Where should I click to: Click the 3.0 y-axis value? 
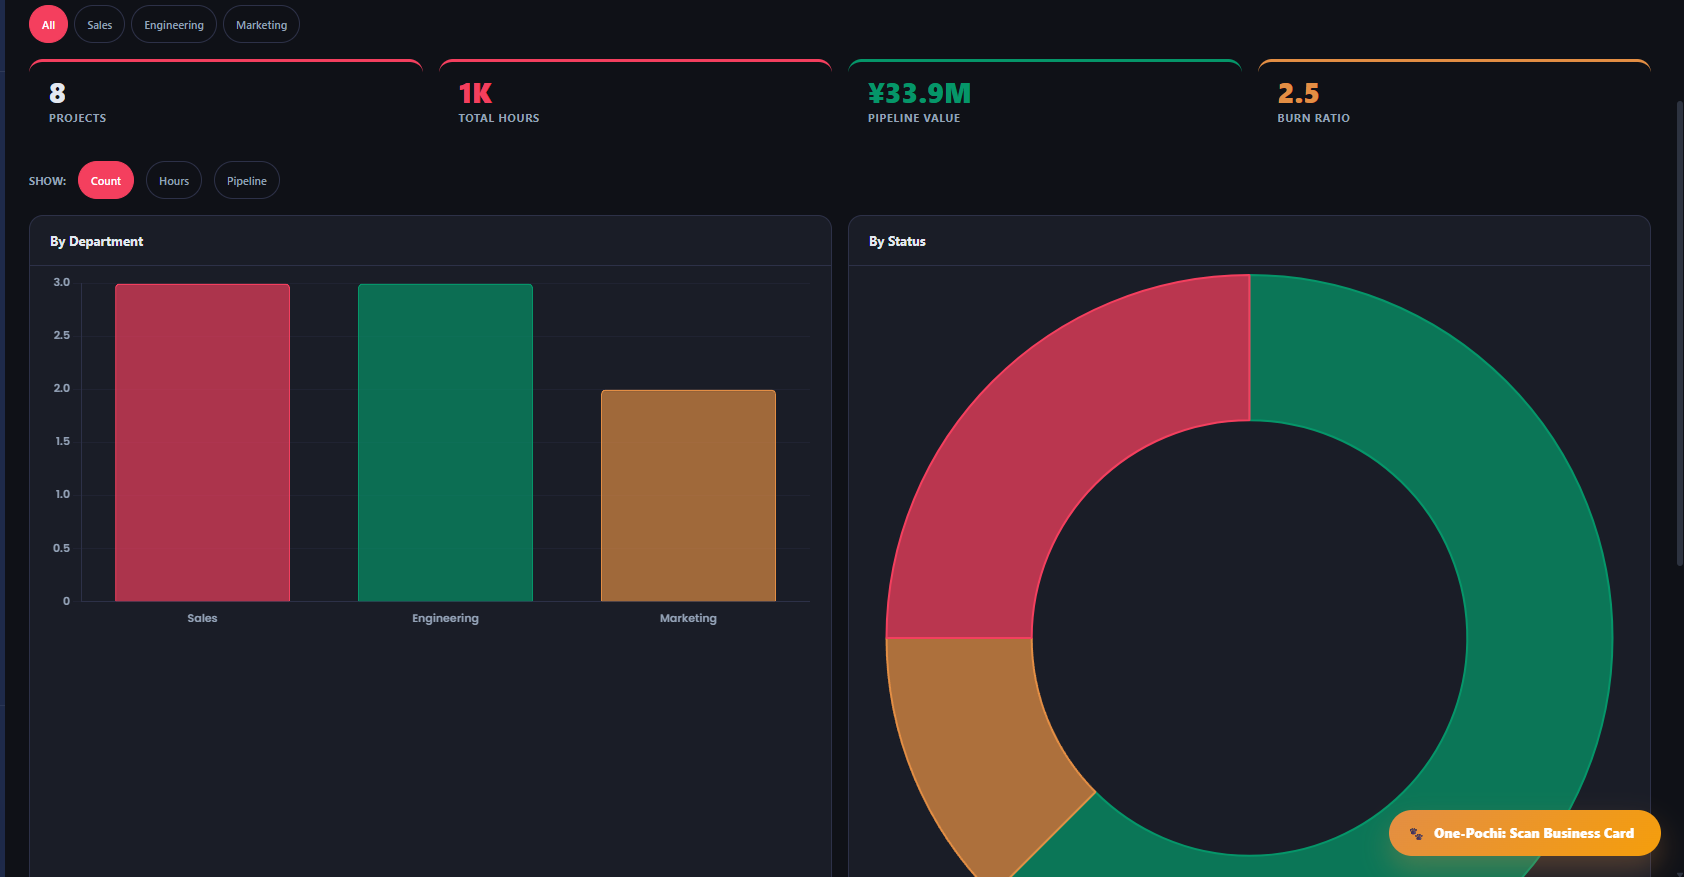coord(62,282)
